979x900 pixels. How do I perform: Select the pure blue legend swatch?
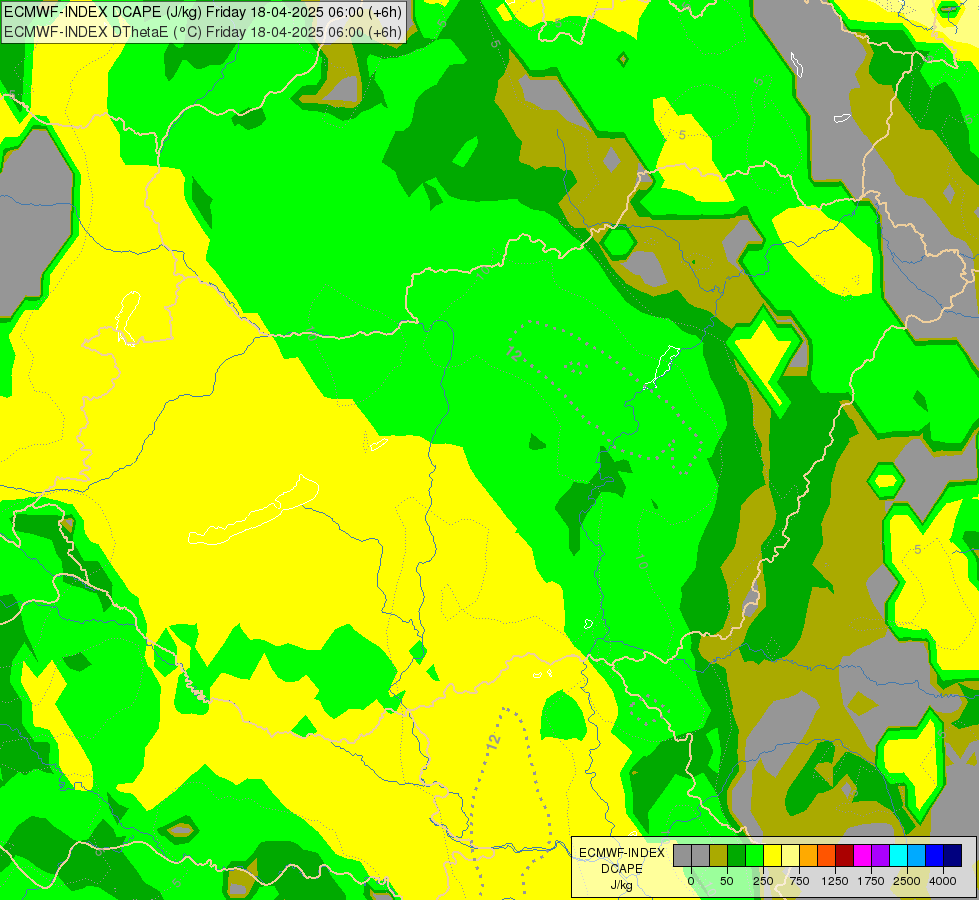point(935,855)
